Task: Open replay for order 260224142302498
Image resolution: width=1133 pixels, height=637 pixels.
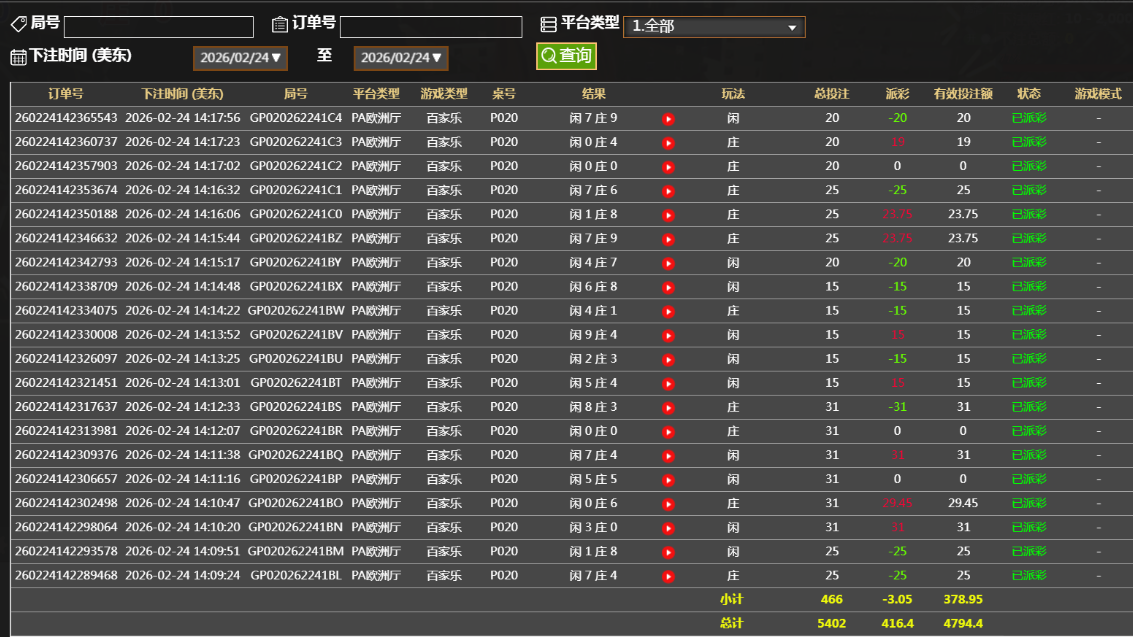Action: (x=668, y=503)
